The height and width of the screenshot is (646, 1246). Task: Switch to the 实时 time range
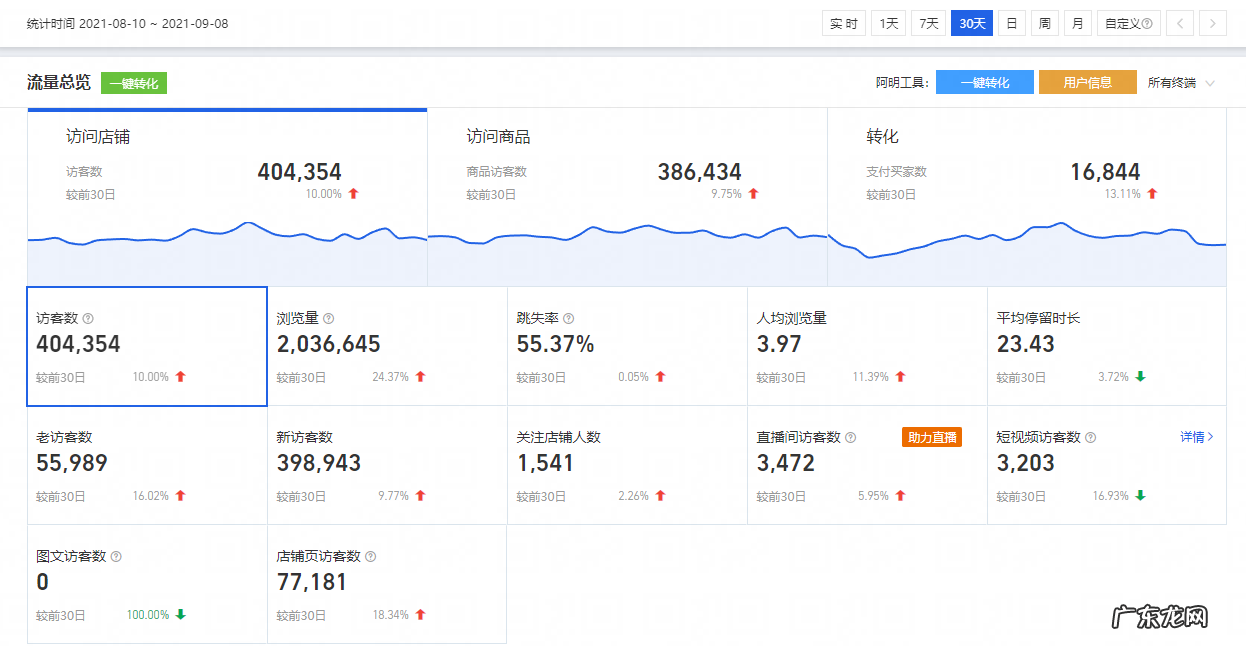click(x=844, y=23)
